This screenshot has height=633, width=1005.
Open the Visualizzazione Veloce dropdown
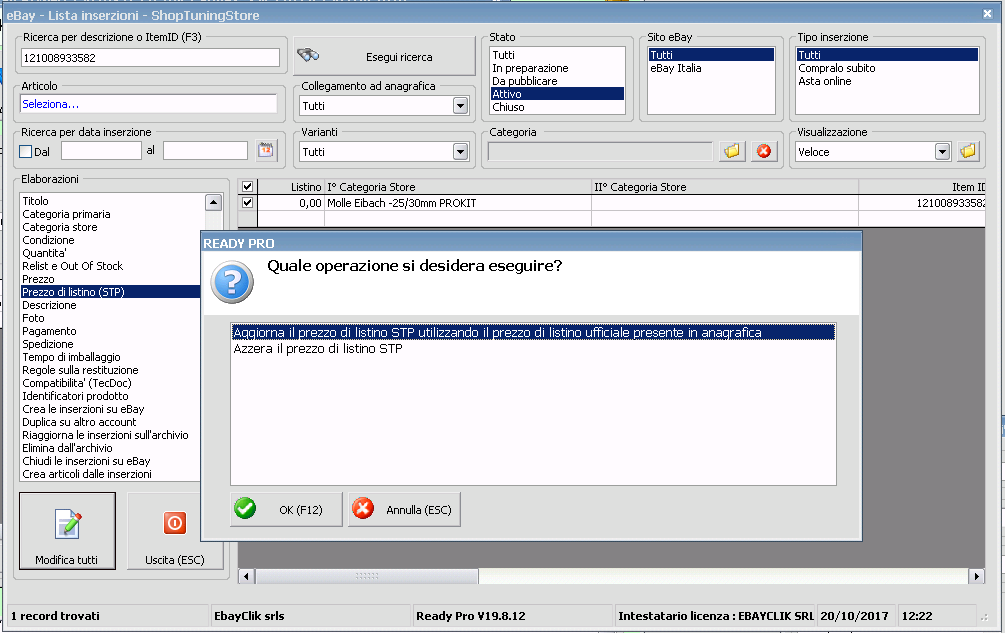pyautogui.click(x=942, y=152)
